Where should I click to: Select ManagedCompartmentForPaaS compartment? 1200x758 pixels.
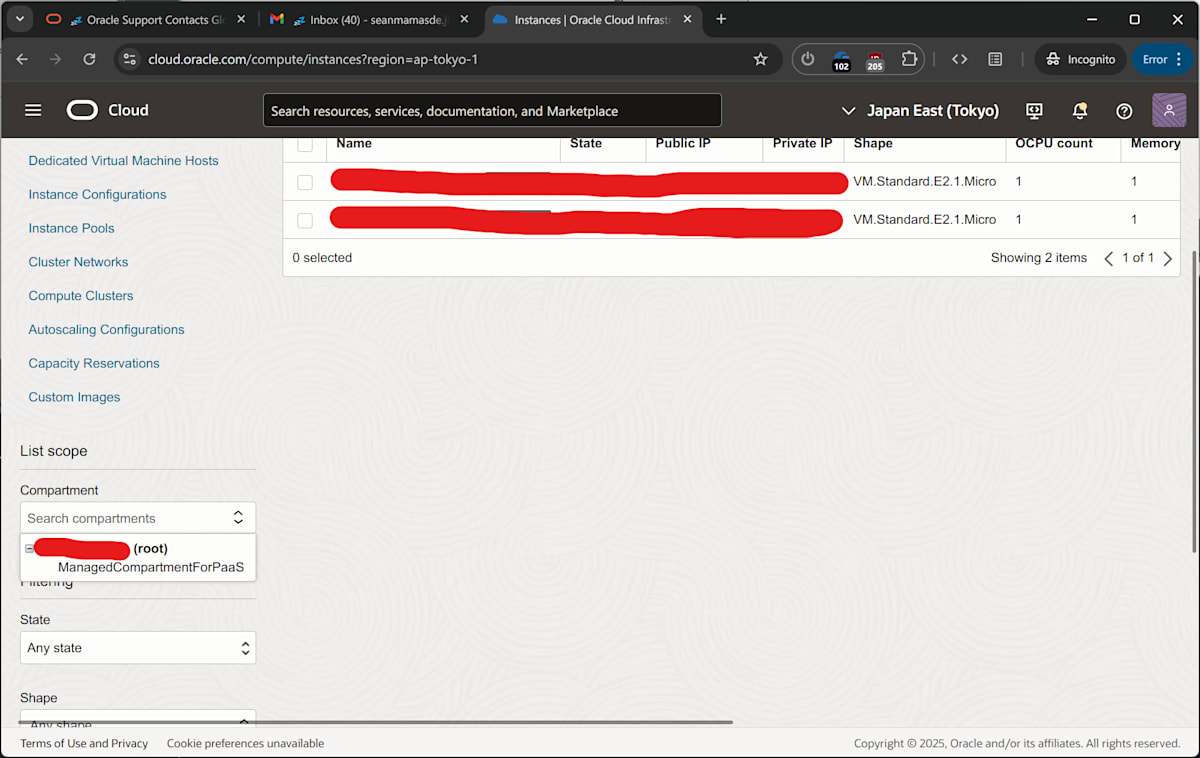[x=151, y=567]
